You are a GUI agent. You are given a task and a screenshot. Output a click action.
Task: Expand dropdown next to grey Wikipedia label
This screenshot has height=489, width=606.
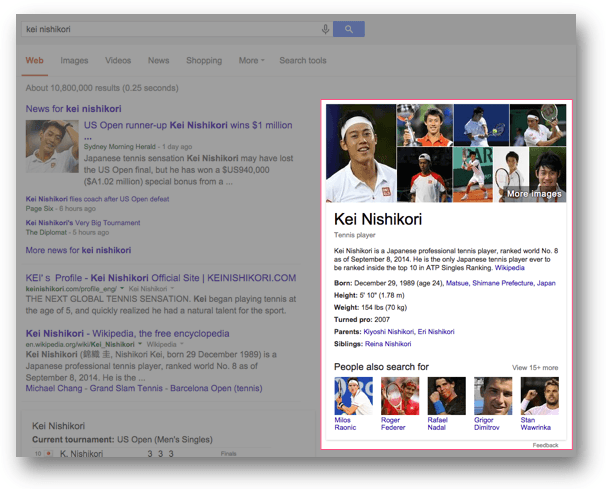181,344
